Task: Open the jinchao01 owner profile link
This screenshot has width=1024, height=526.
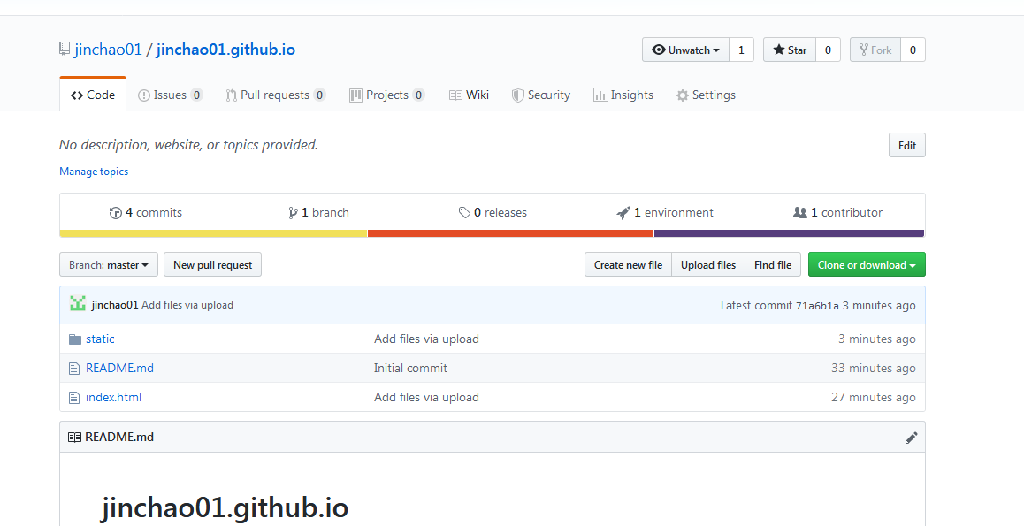Action: coord(108,50)
